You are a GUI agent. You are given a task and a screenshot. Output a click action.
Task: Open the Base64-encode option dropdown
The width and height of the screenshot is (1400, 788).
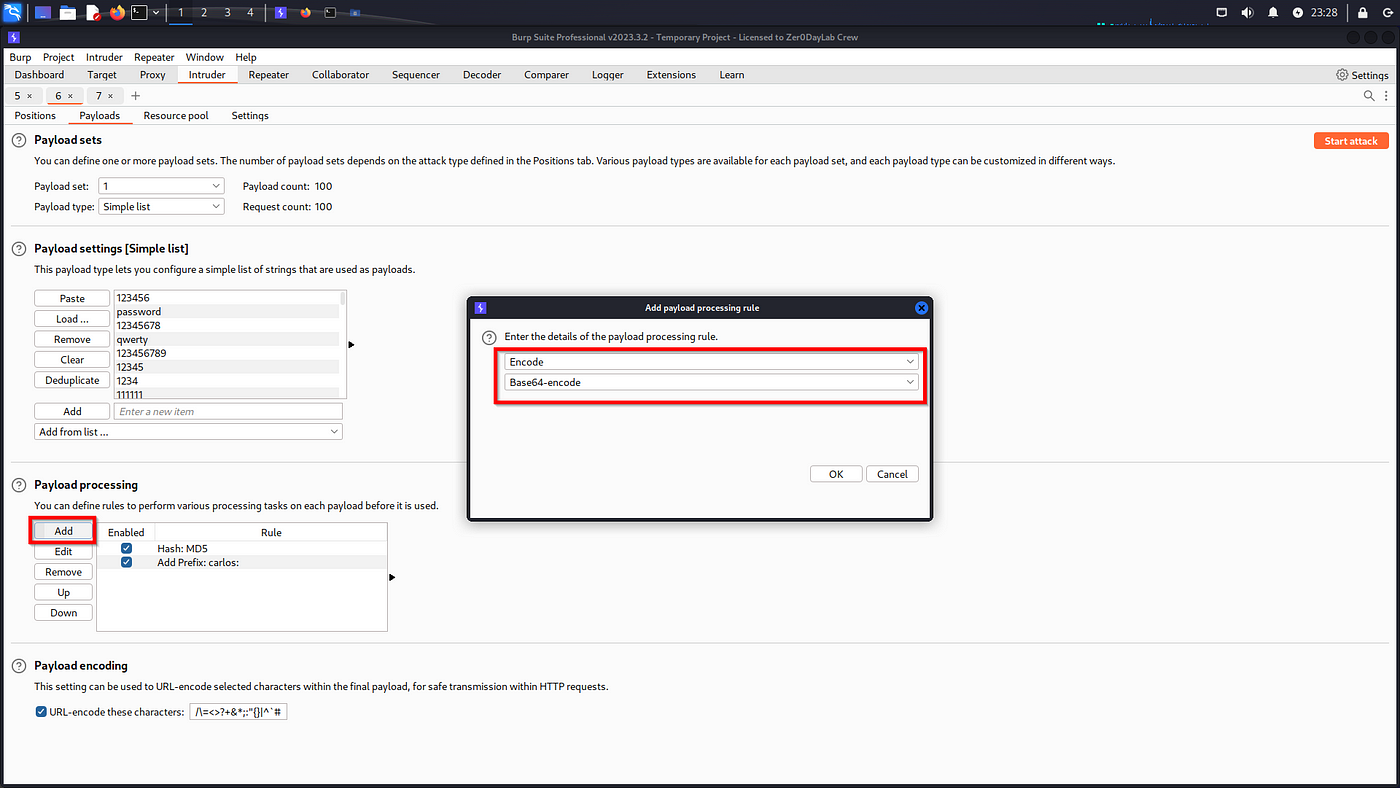pyautogui.click(x=712, y=382)
